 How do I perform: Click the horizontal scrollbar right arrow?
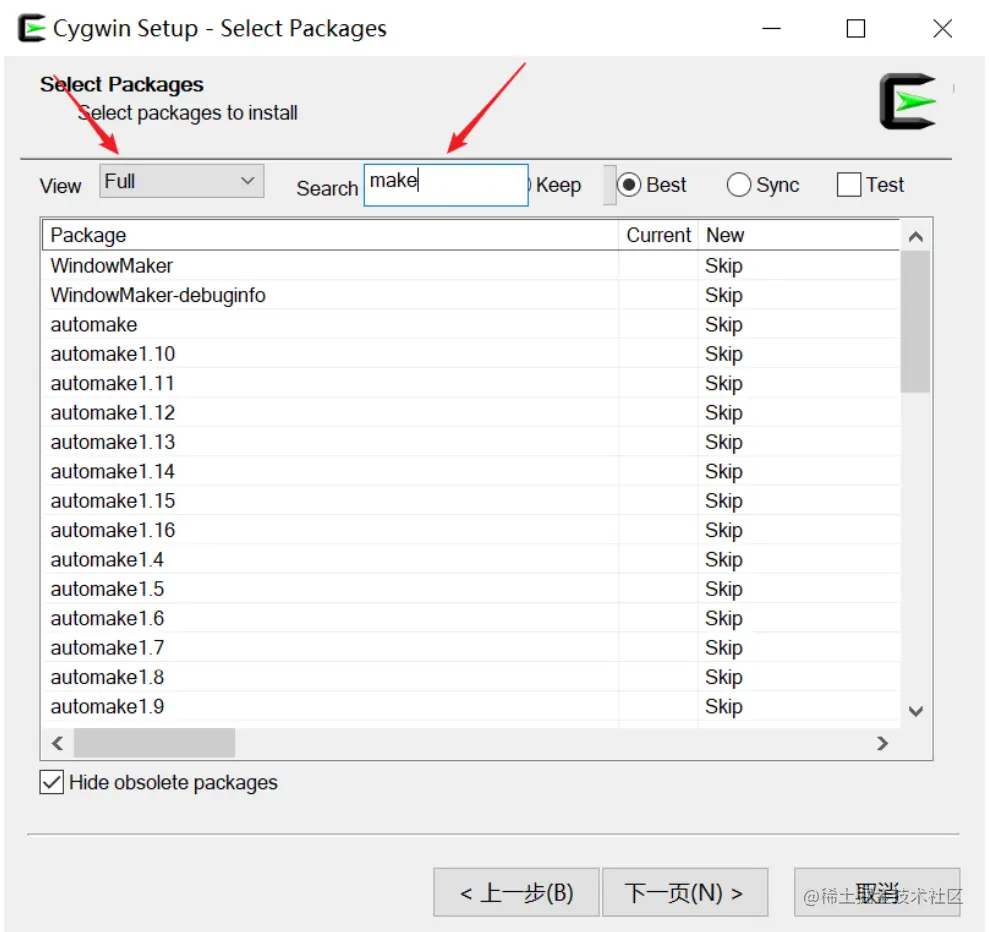[x=883, y=743]
